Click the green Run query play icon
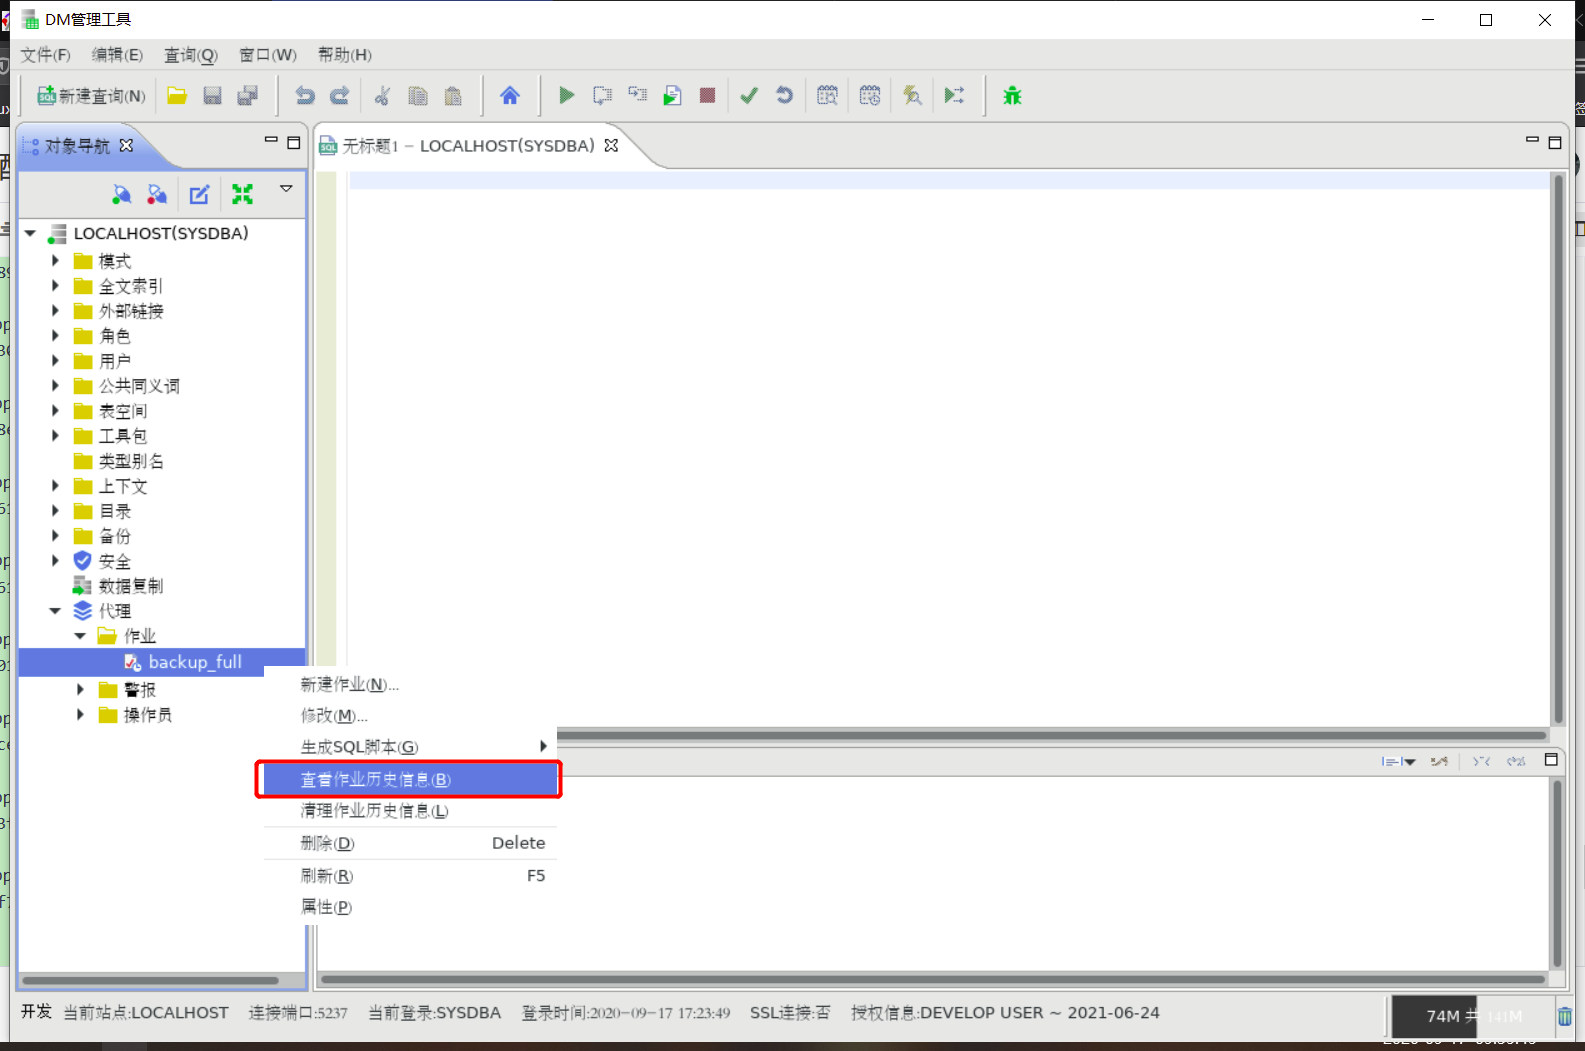This screenshot has width=1585, height=1051. pyautogui.click(x=566, y=96)
